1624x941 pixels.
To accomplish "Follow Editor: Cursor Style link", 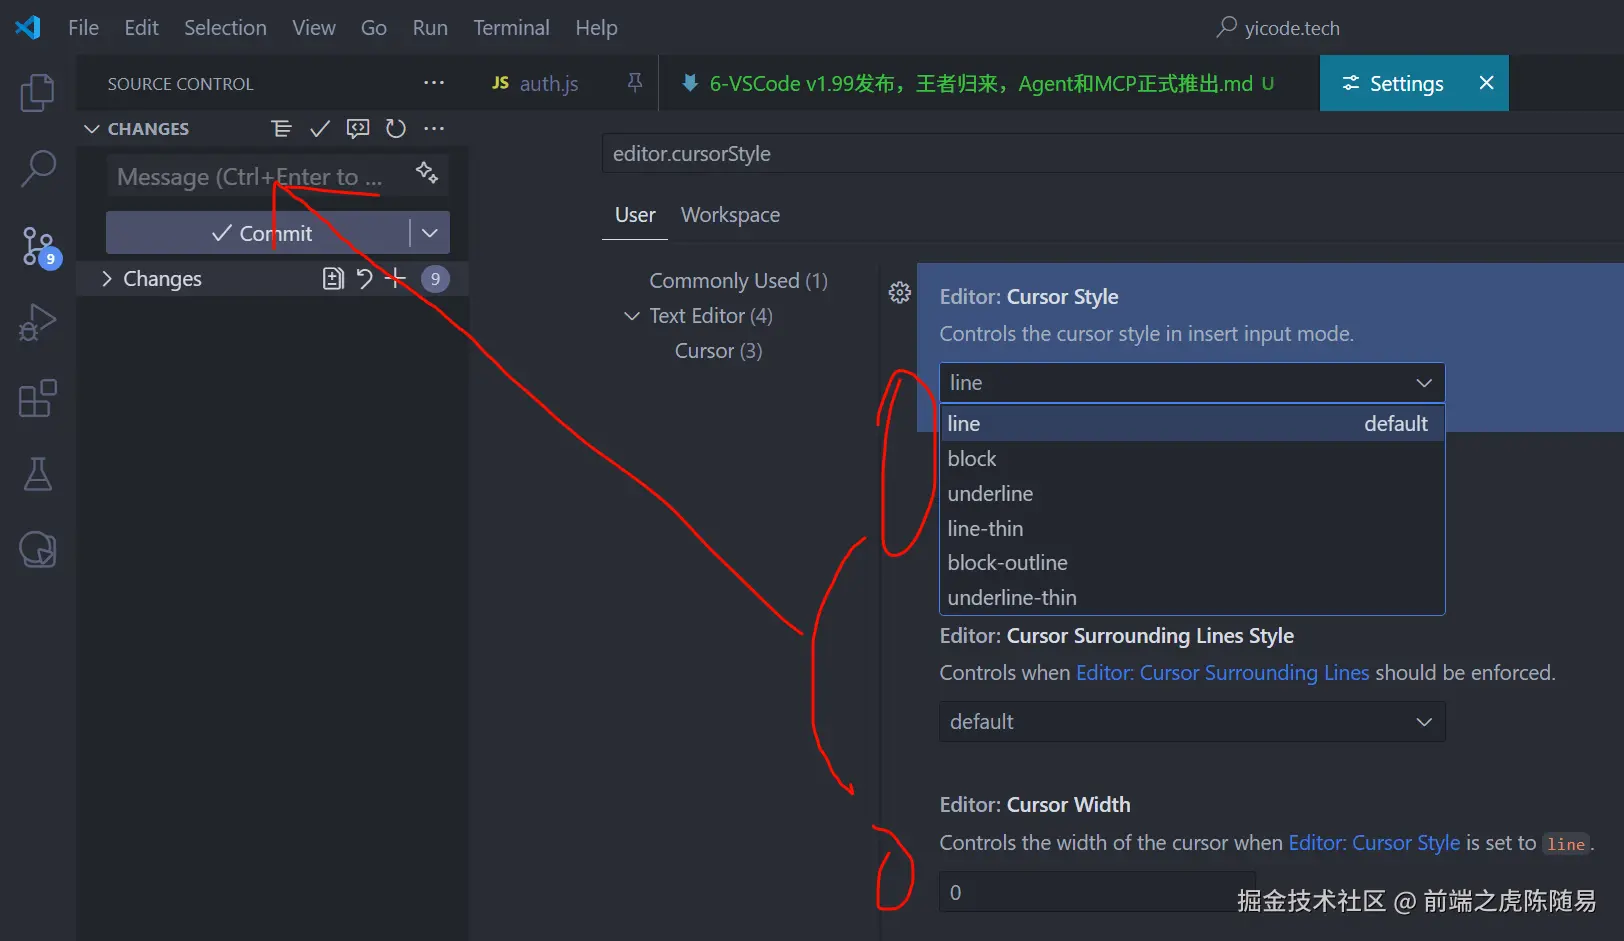I will (x=1374, y=843).
